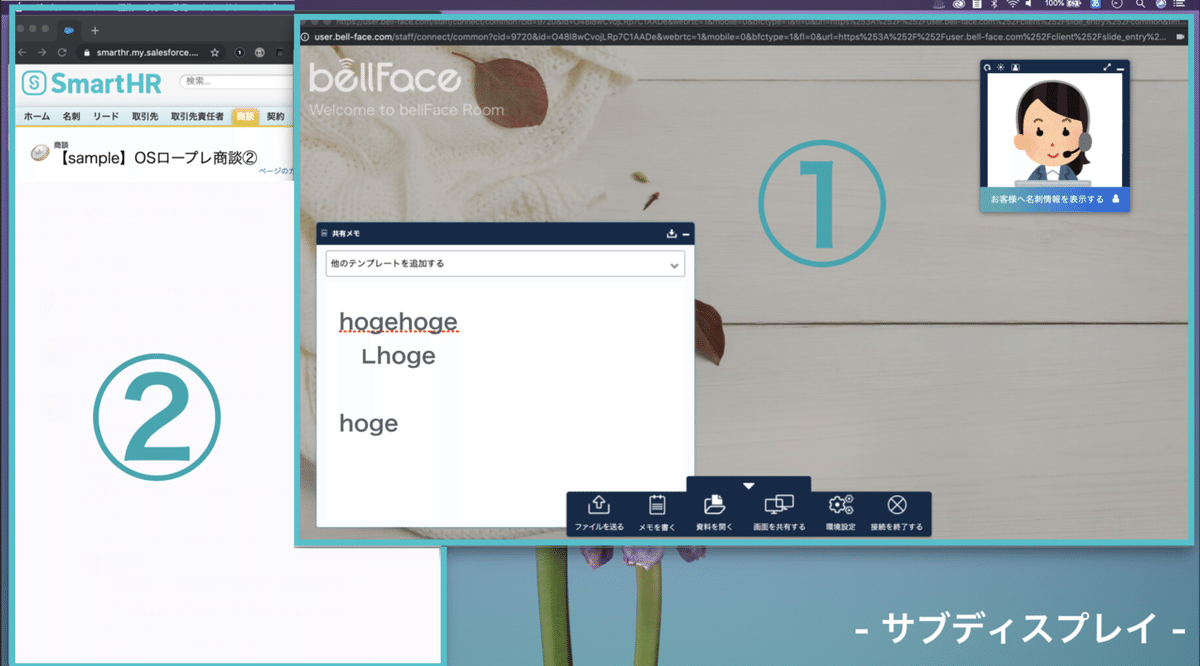The image size is (1200, 666).
Task: Start screen sharing via 画面を共有する icon
Action: 778,505
